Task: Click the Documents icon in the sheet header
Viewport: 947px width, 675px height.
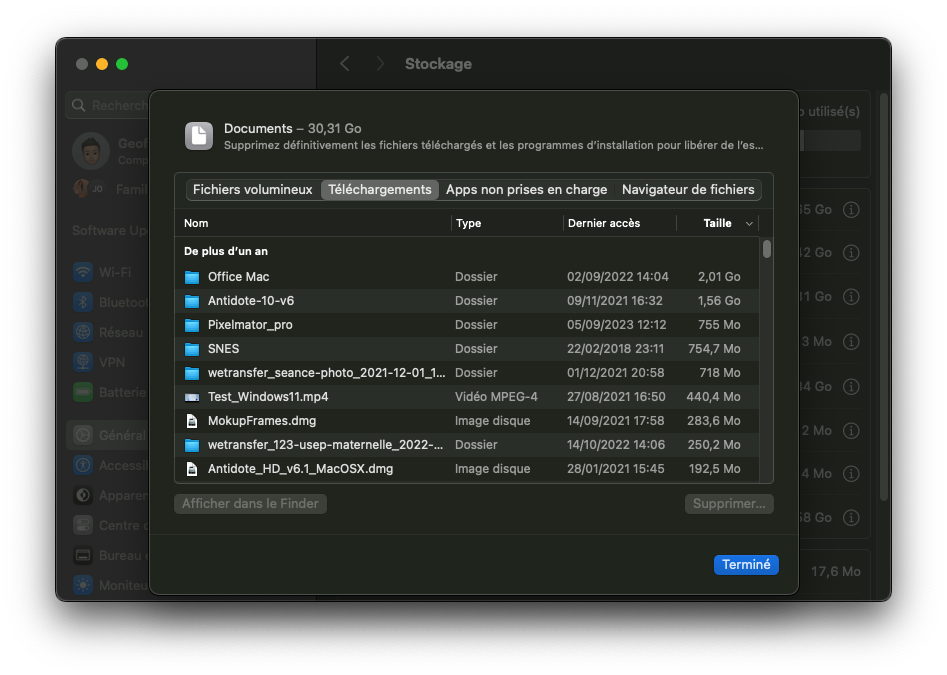Action: pyautogui.click(x=199, y=136)
